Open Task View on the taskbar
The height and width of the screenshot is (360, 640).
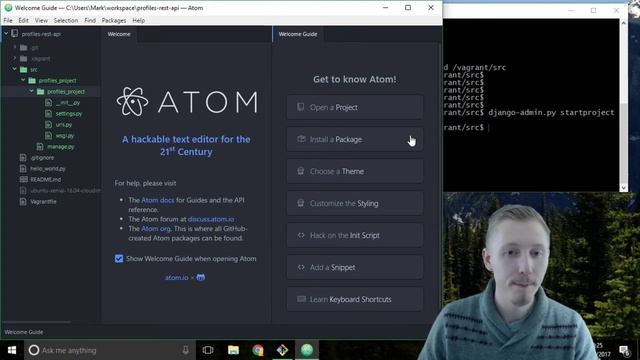coord(208,350)
